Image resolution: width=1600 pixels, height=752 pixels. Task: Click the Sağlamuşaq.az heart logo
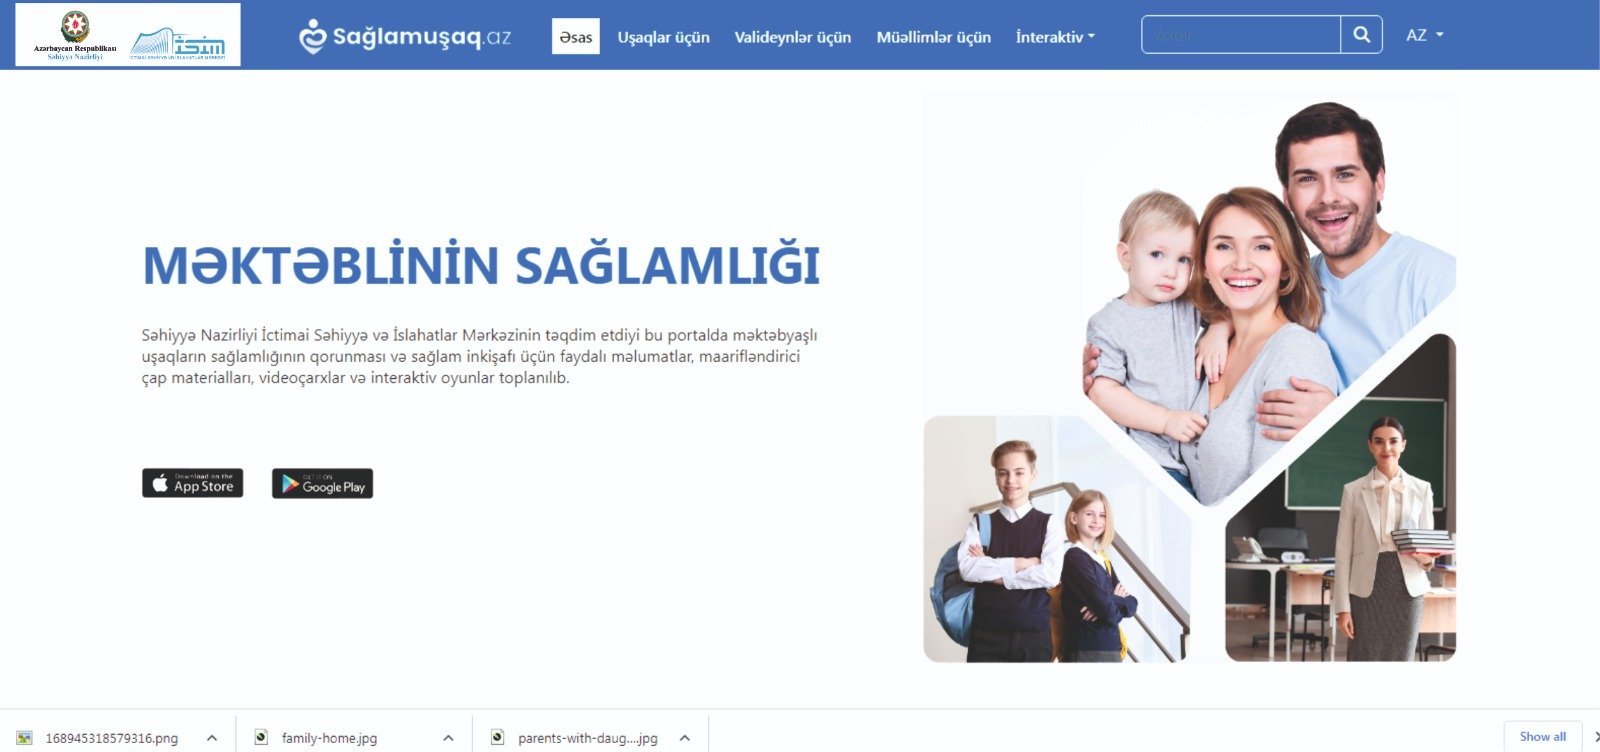click(313, 37)
